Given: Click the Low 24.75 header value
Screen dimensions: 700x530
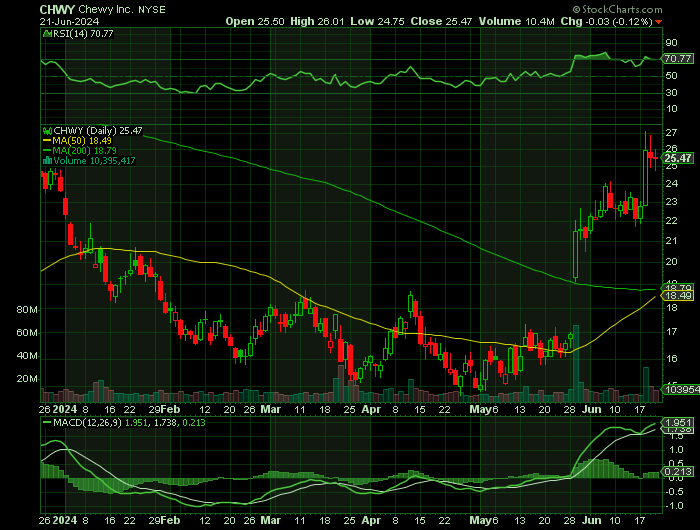Looking at the screenshot, I should pos(377,21).
